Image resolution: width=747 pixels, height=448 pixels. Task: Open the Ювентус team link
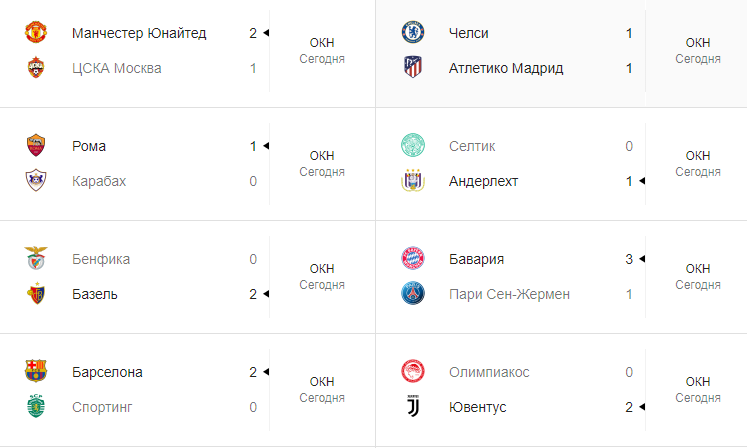coord(478,407)
